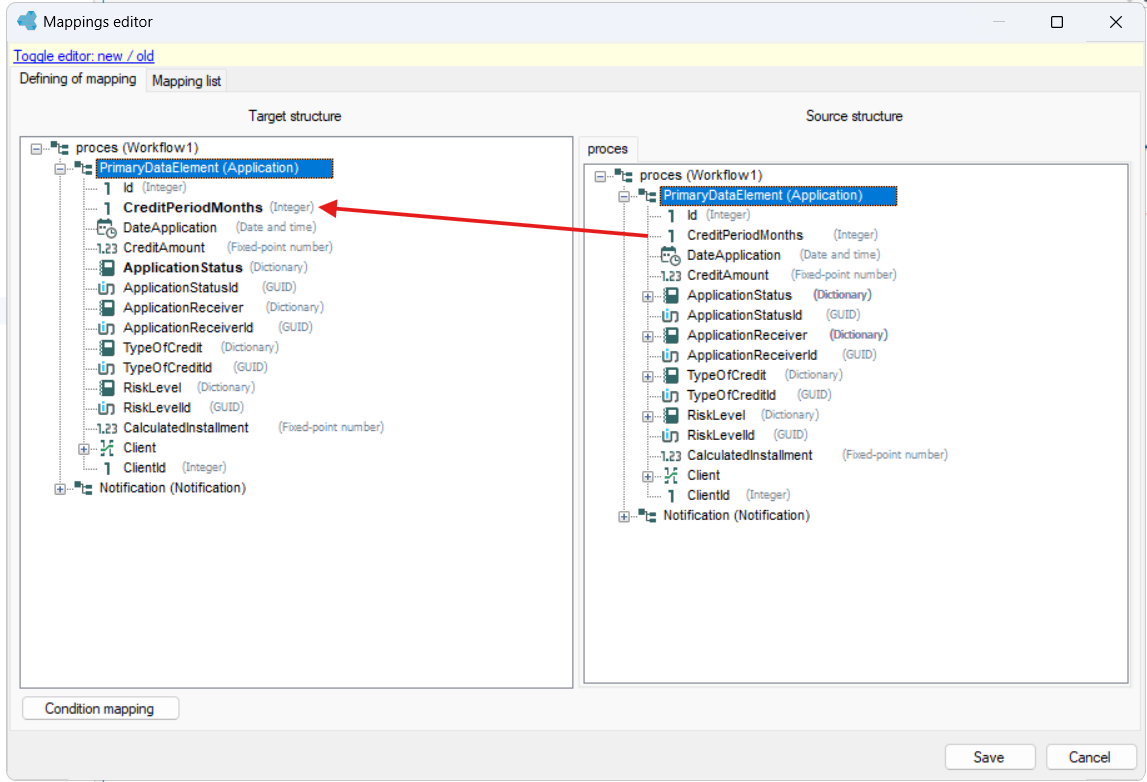Image resolution: width=1147 pixels, height=782 pixels.
Task: Select the proces tab above Source structure
Action: pyautogui.click(x=608, y=149)
